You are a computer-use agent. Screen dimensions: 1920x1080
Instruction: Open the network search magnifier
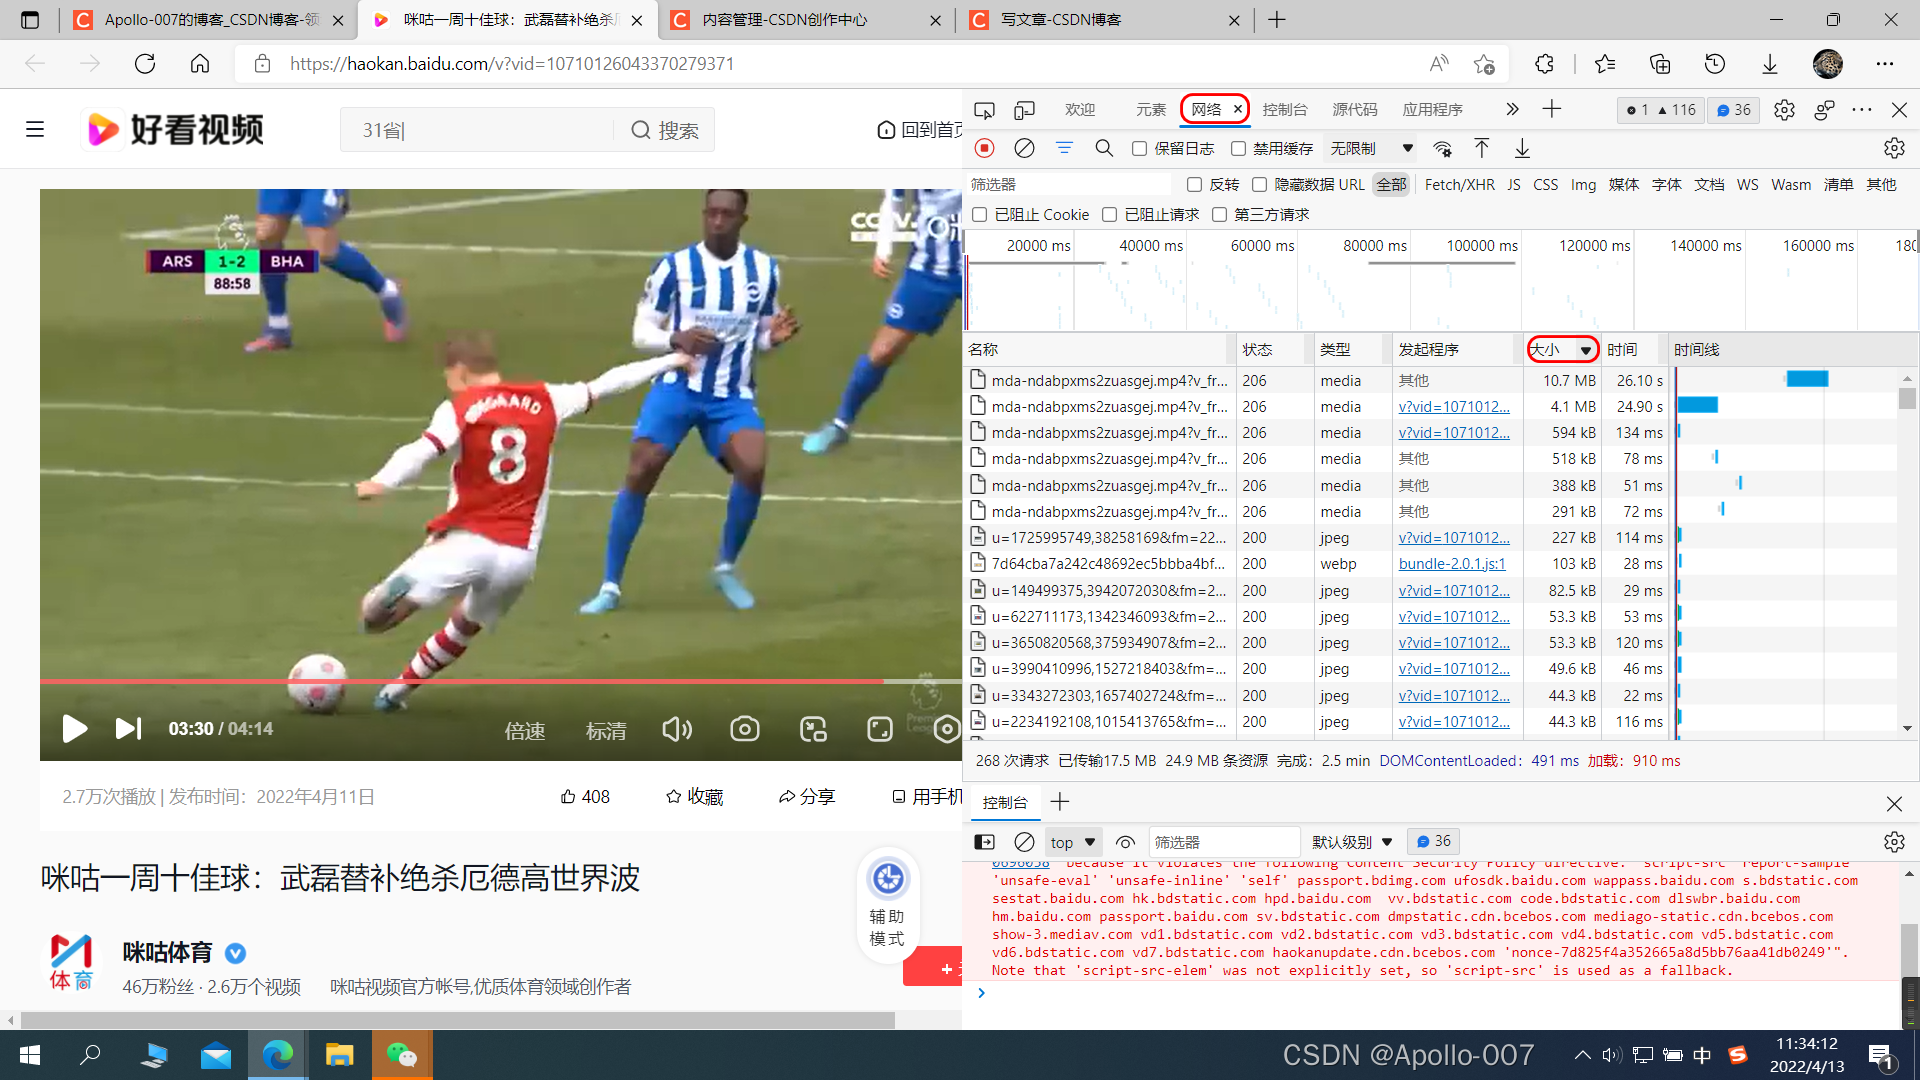pyautogui.click(x=1104, y=148)
